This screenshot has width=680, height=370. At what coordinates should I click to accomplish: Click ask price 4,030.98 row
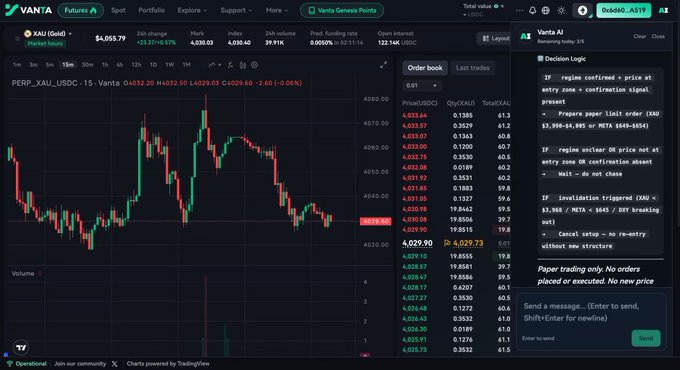pos(456,209)
